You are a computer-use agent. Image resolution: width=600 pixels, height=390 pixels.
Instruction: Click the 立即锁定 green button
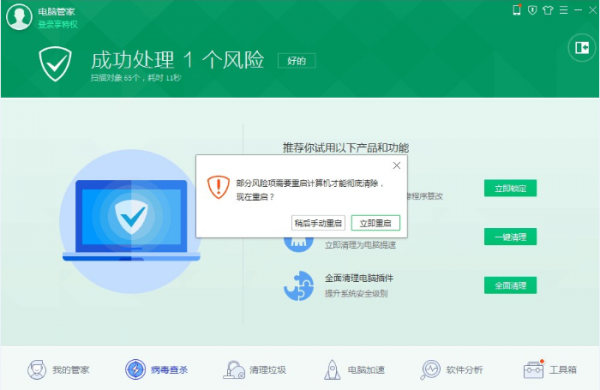510,188
